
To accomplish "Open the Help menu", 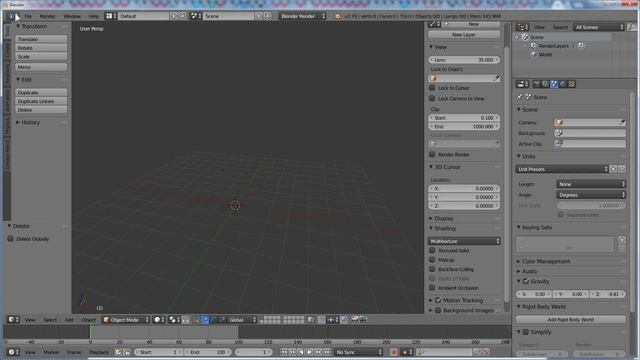I will point(94,16).
